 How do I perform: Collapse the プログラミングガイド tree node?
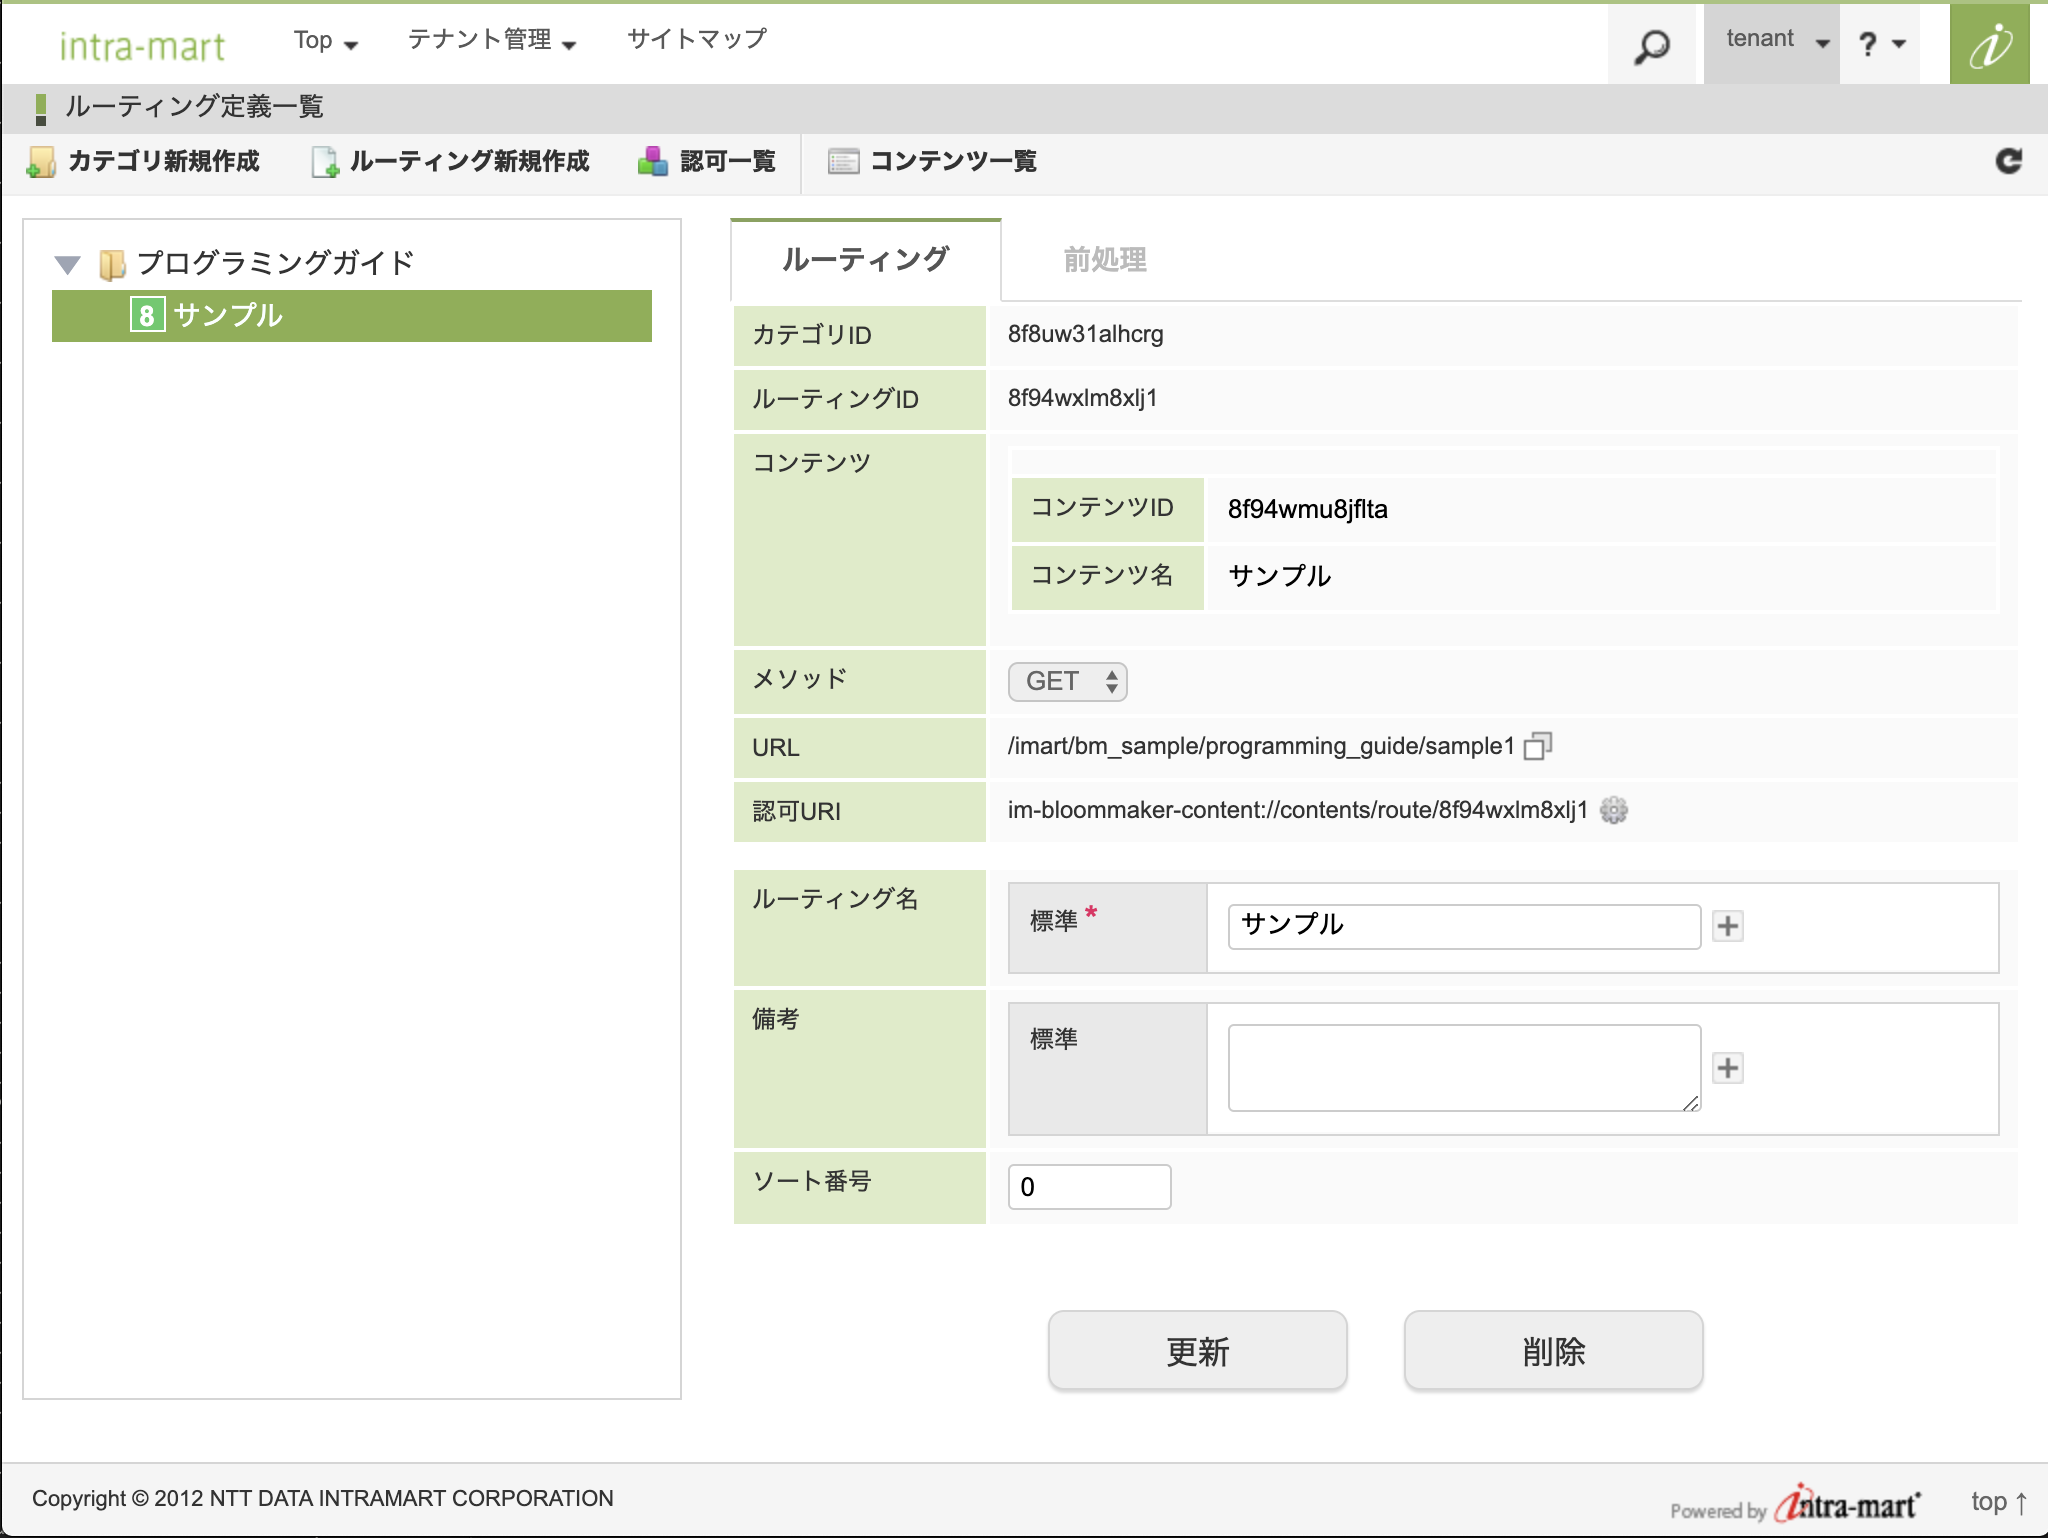point(67,265)
